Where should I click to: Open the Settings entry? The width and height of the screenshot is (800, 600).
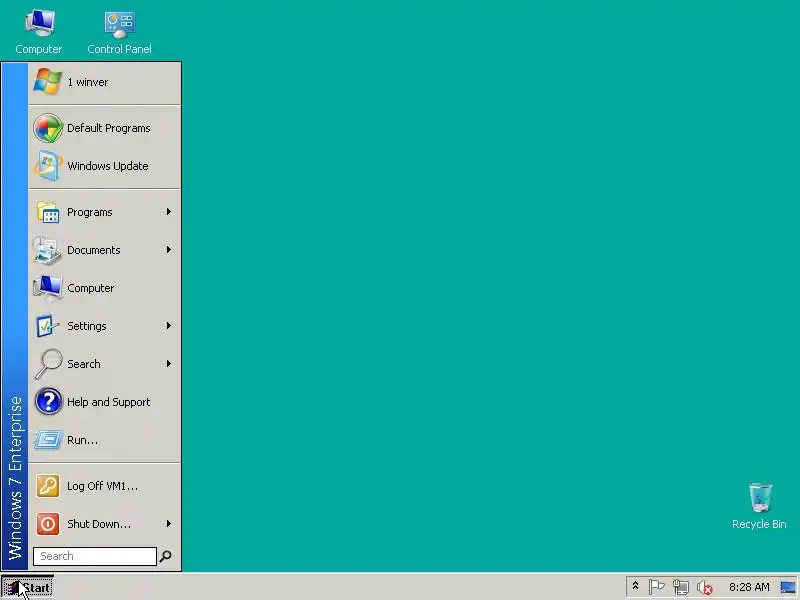click(x=105, y=326)
